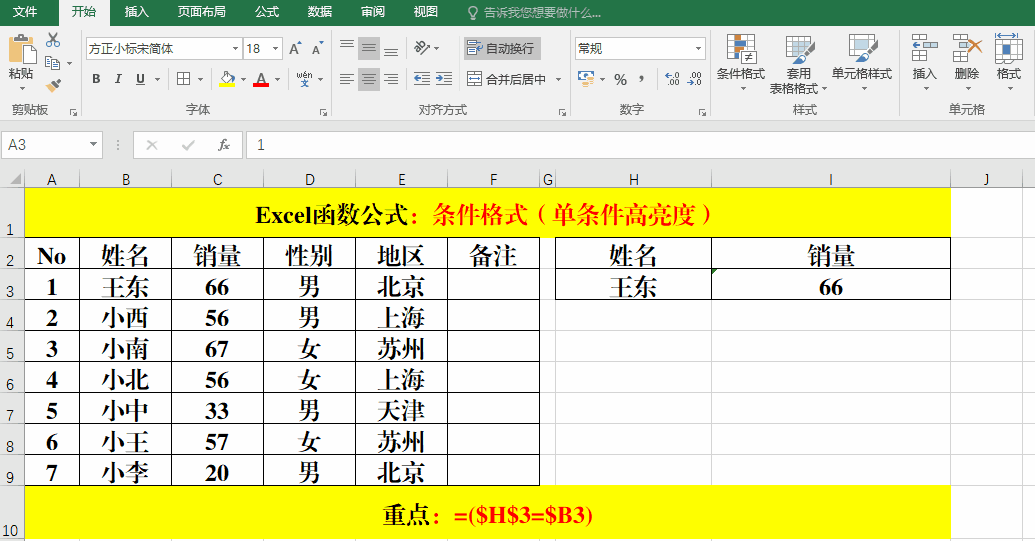This screenshot has width=1035, height=541.
Task: Apply comma thousands separator style
Action: point(642,79)
